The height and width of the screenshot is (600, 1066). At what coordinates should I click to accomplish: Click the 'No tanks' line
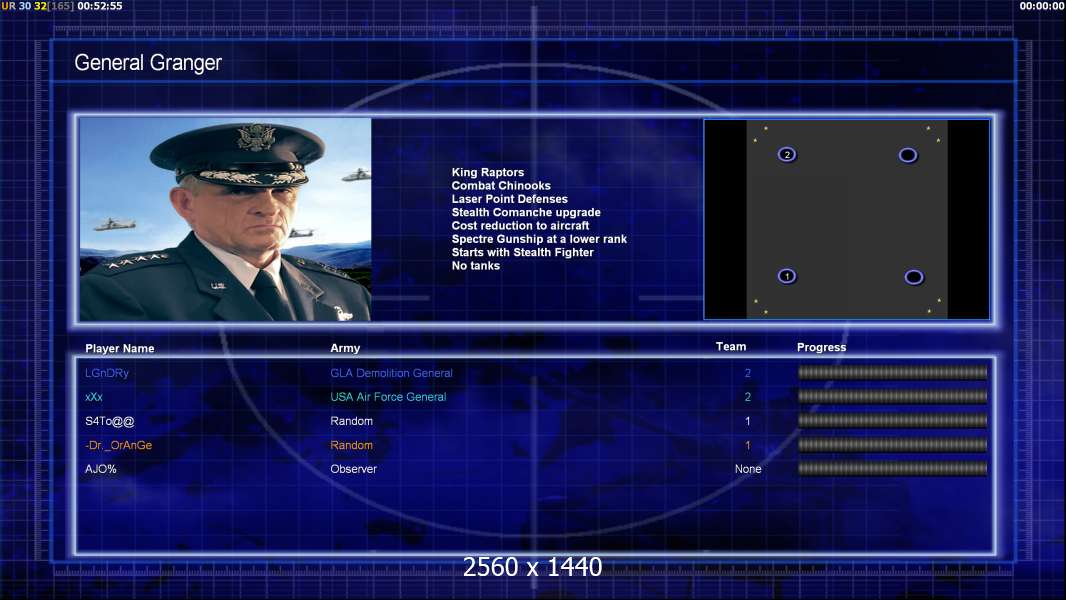(x=475, y=266)
